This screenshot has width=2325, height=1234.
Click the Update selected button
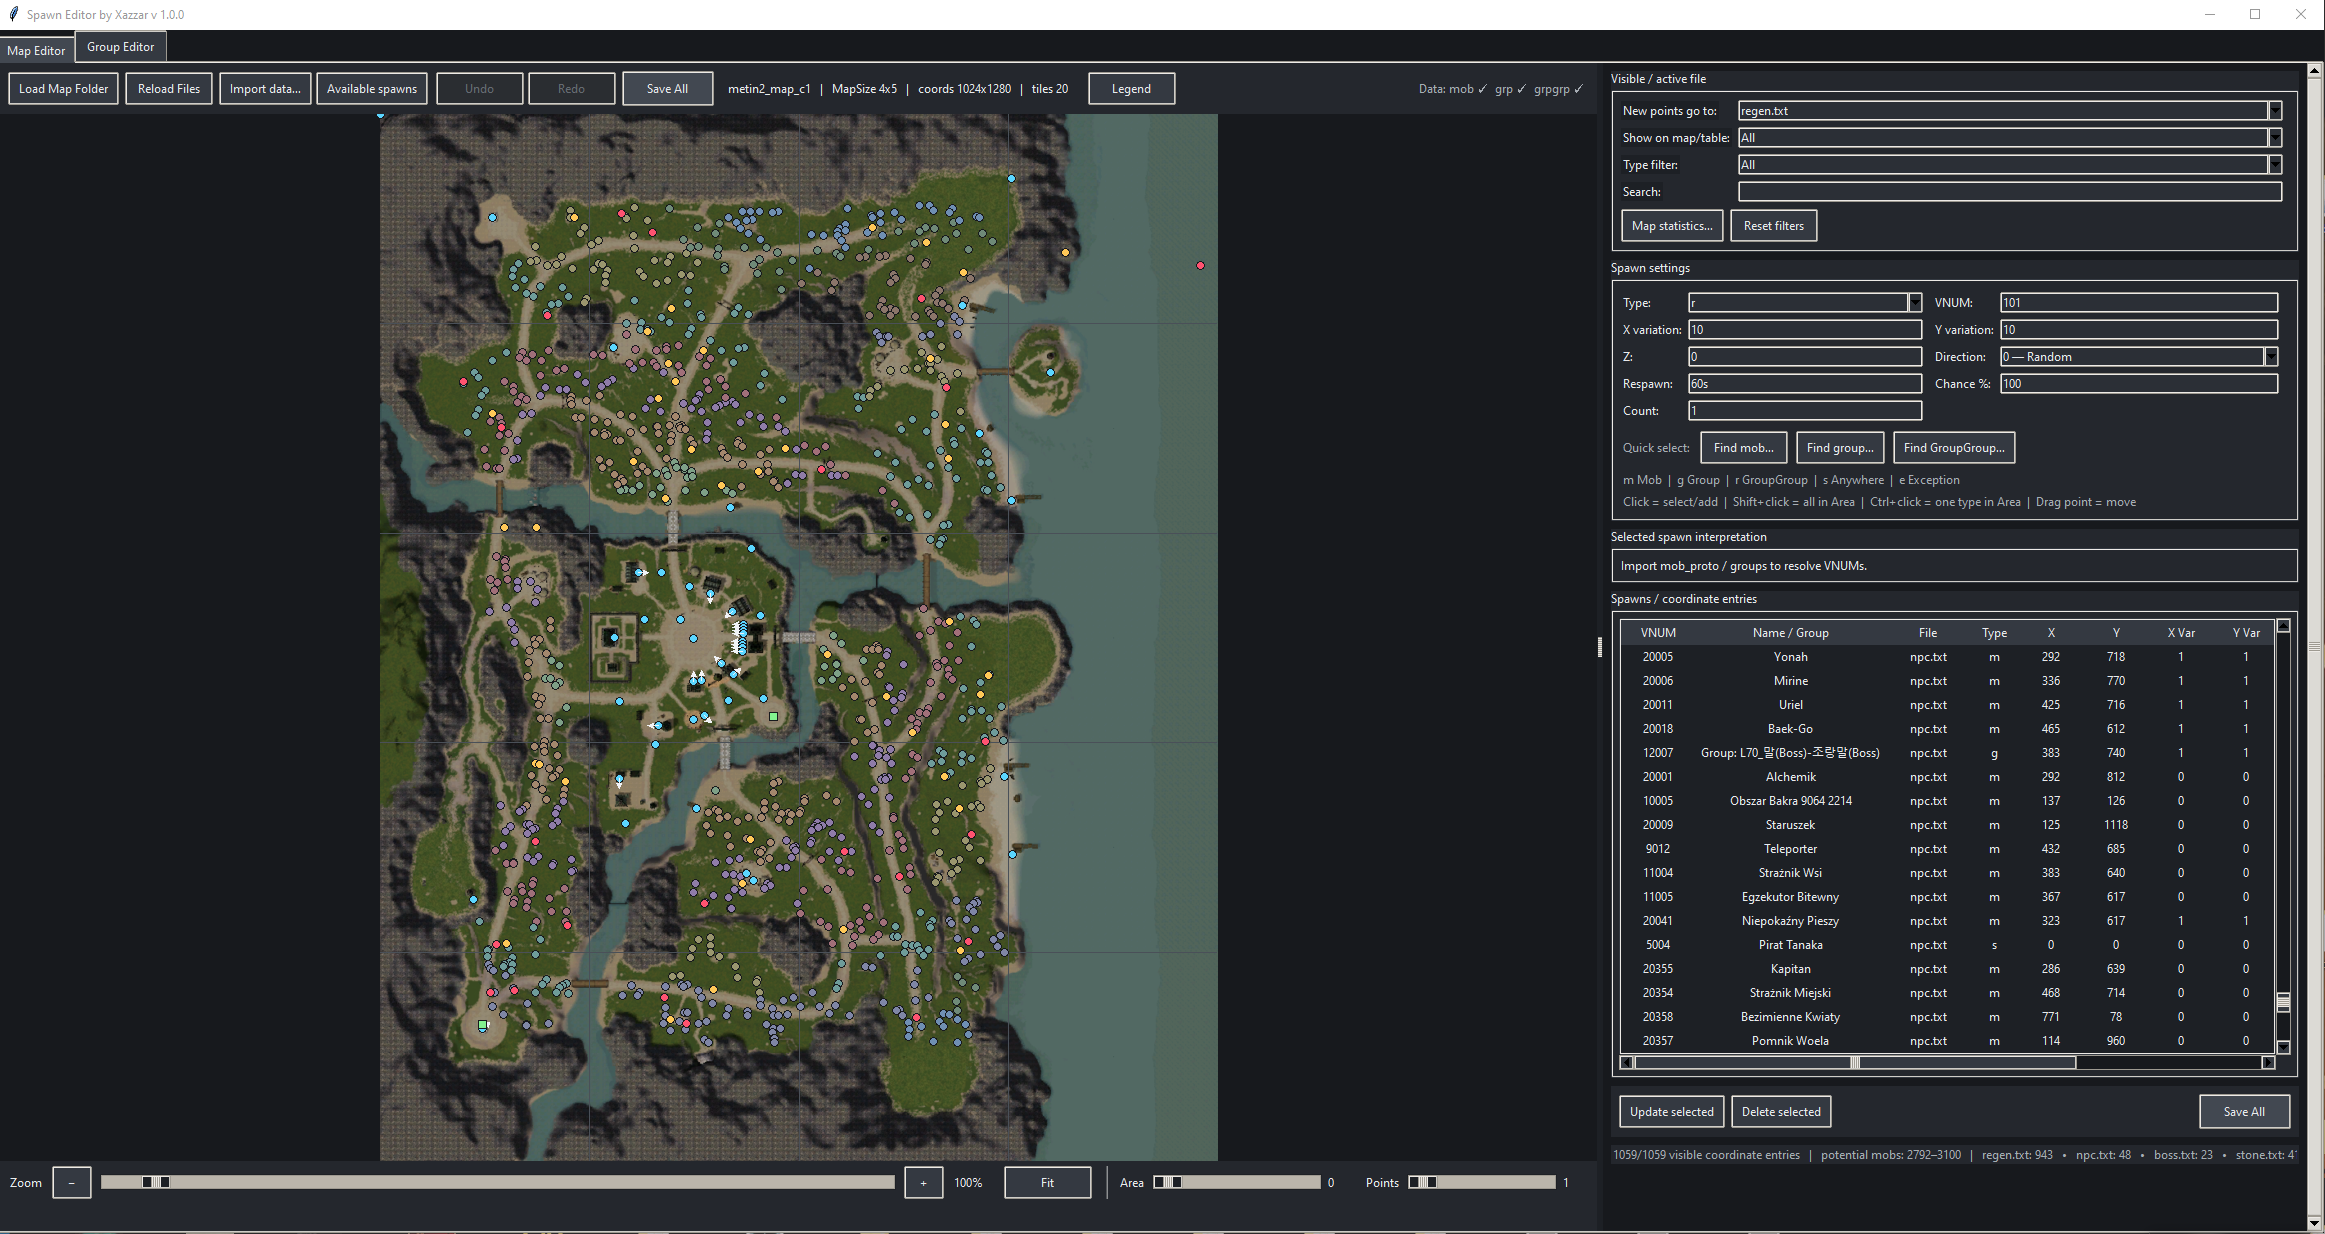click(x=1671, y=1112)
